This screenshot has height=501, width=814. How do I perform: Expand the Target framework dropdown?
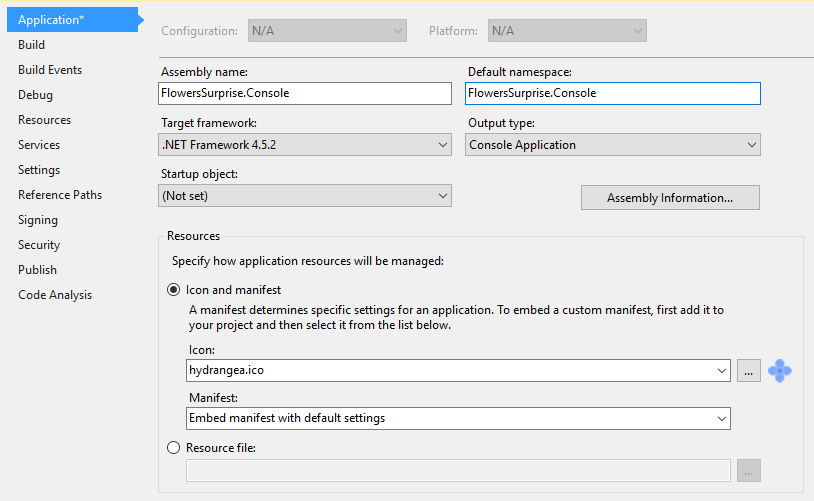(x=305, y=145)
